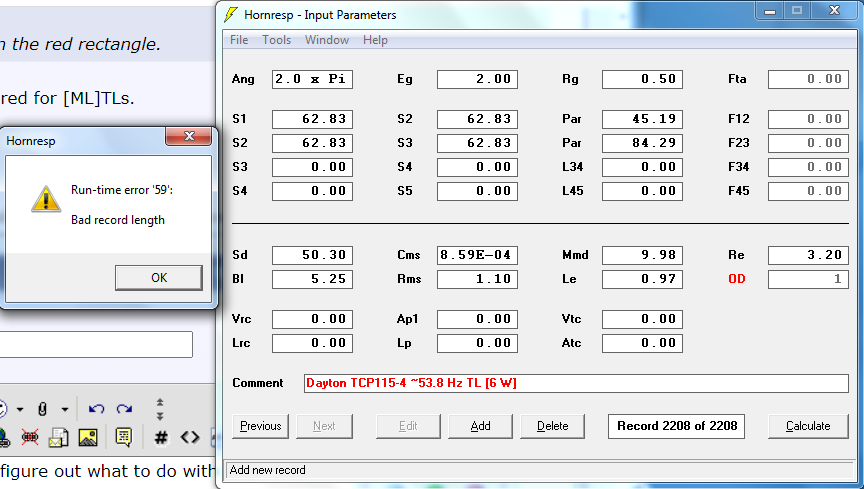
Task: Click the paperclip attachment icon in editor
Action: [x=42, y=409]
